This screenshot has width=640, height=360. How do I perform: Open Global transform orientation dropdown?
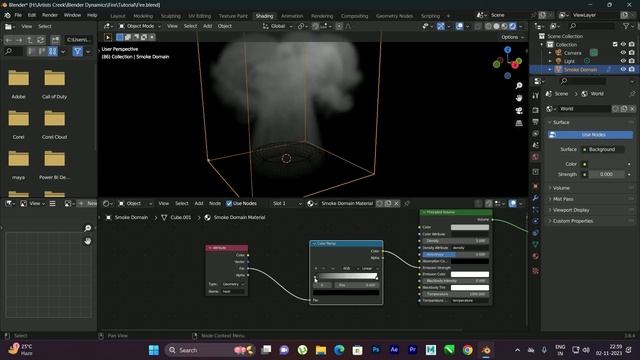coord(278,26)
